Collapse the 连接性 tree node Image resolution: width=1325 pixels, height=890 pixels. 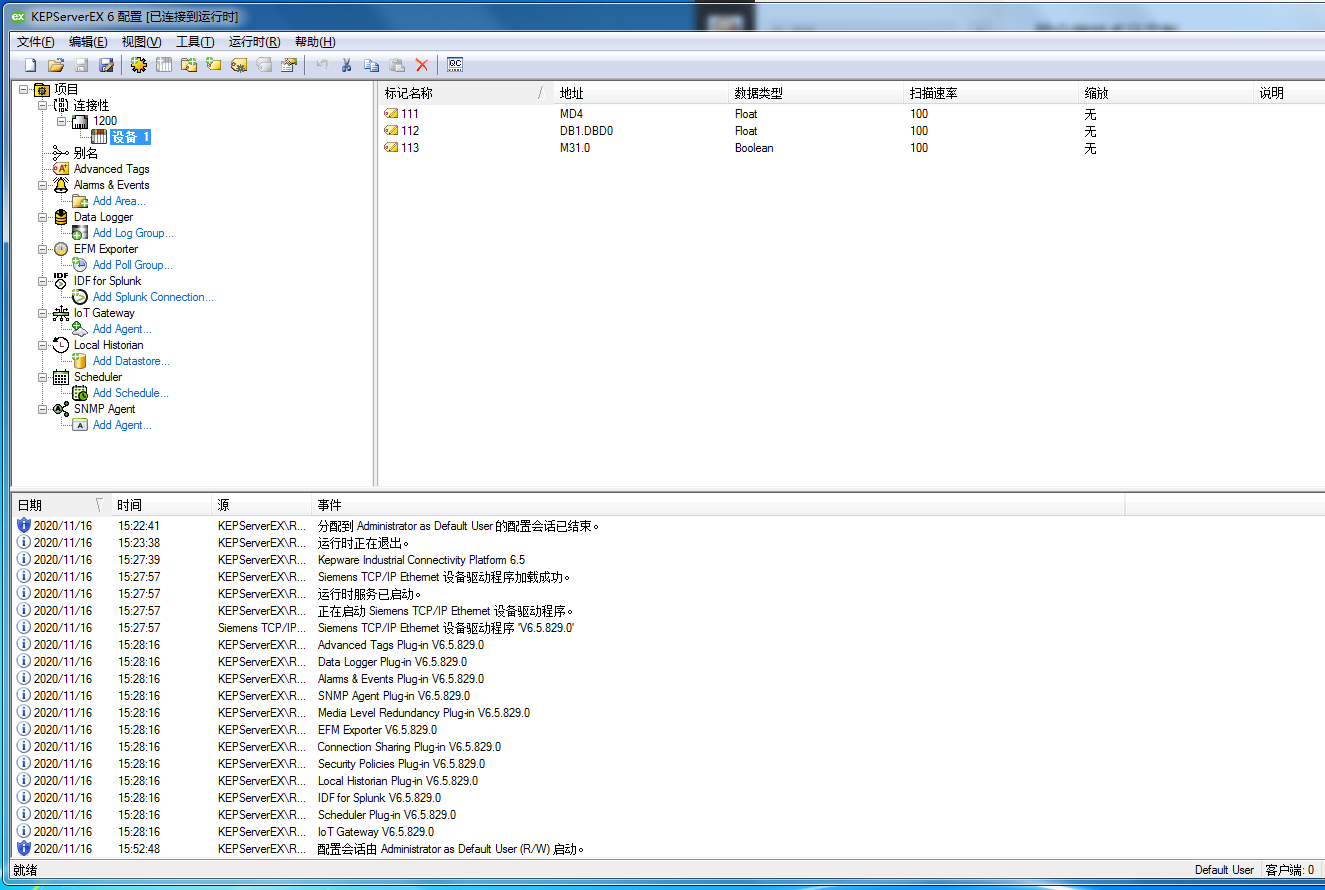43,105
